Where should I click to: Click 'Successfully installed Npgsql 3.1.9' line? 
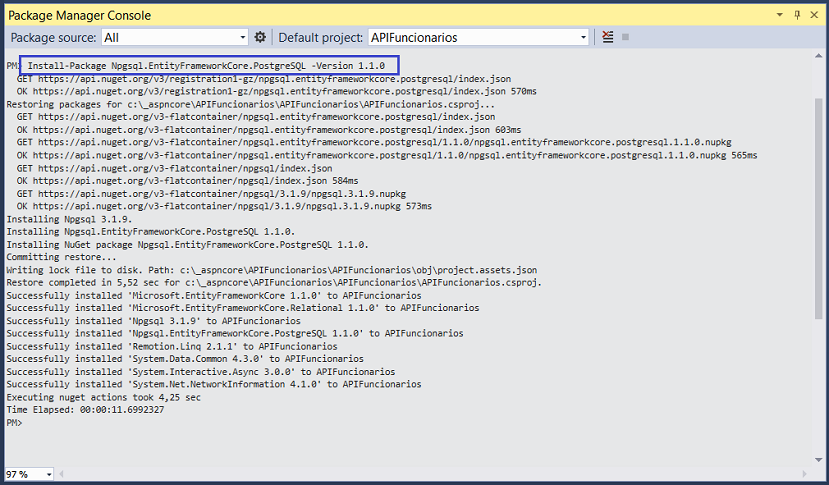[x=153, y=321]
